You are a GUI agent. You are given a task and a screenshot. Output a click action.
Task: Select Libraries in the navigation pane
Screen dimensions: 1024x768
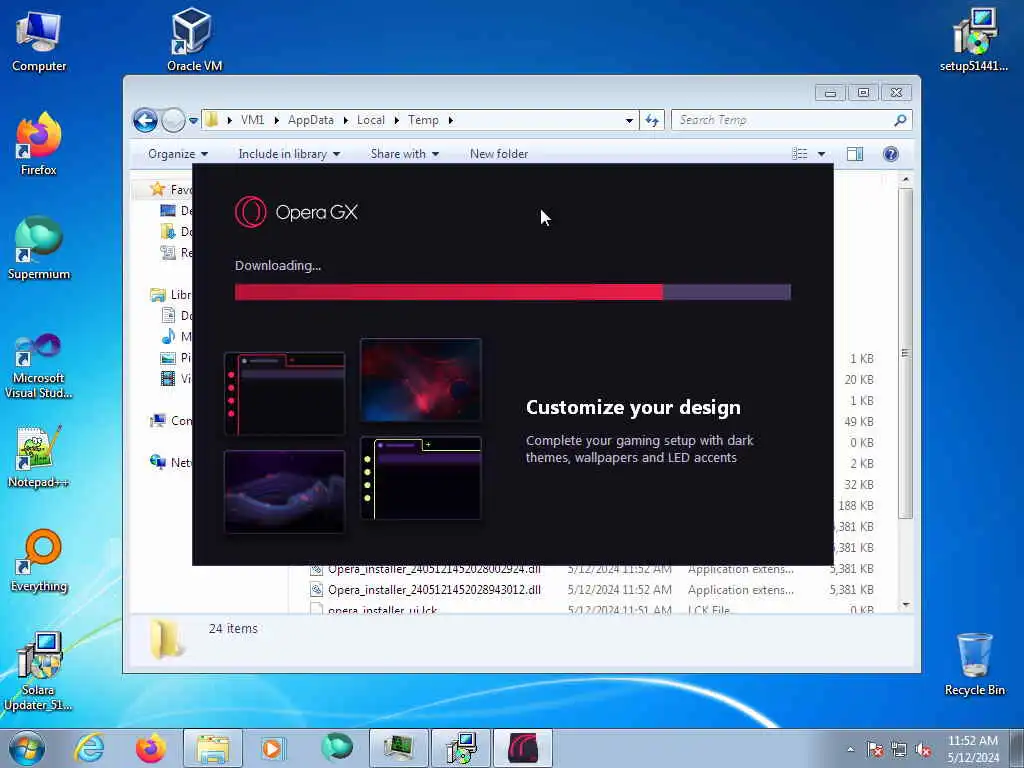171,295
